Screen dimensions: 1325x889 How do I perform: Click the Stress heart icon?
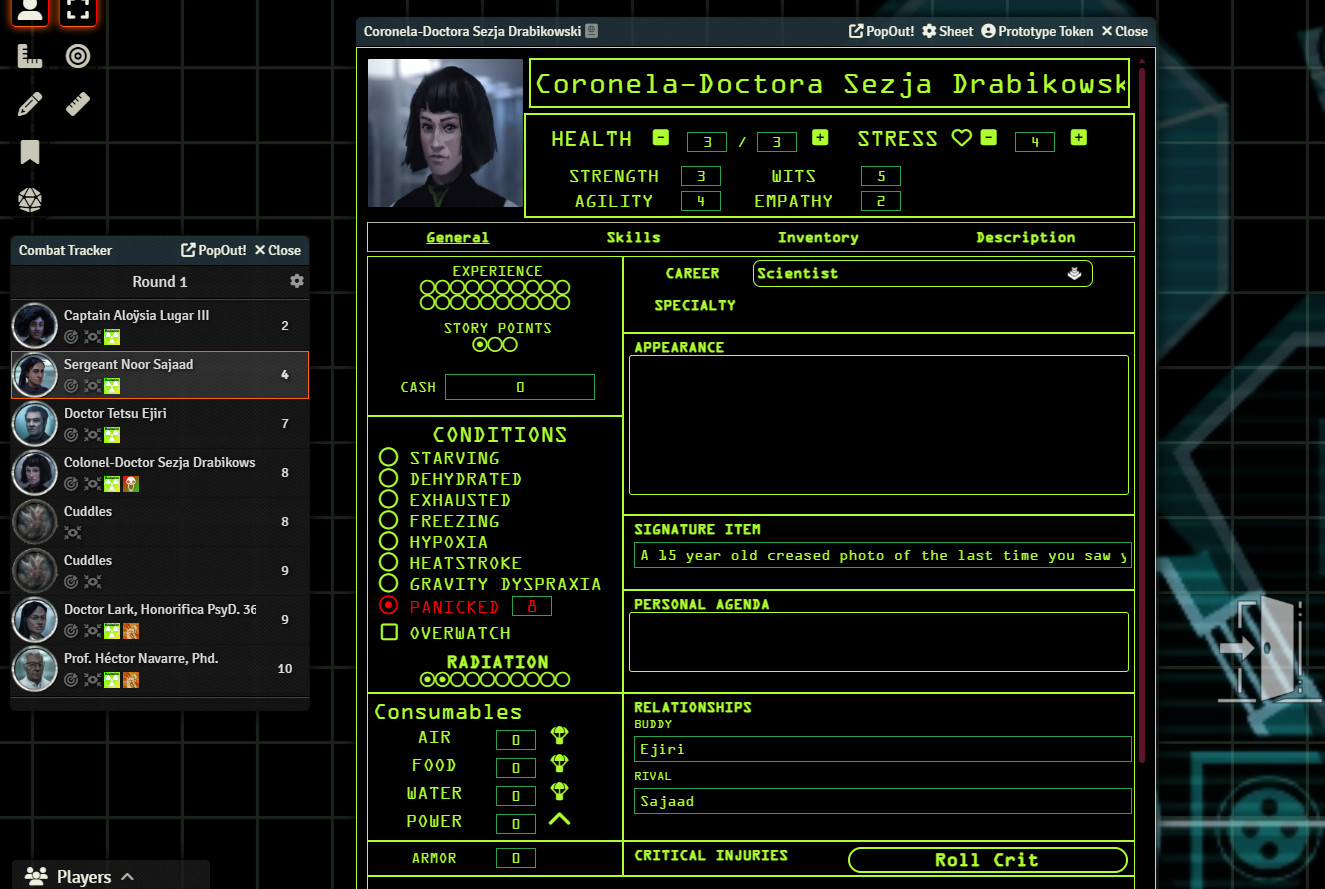point(961,138)
